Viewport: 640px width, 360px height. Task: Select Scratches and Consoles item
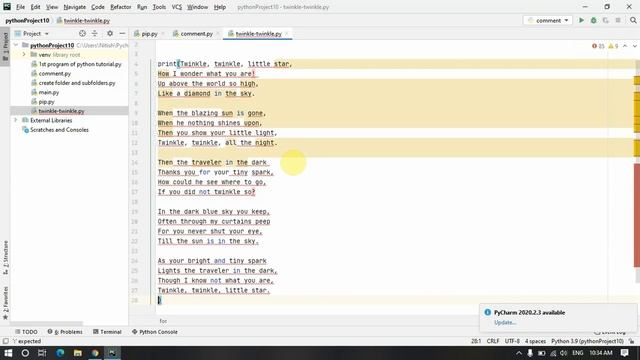point(59,130)
